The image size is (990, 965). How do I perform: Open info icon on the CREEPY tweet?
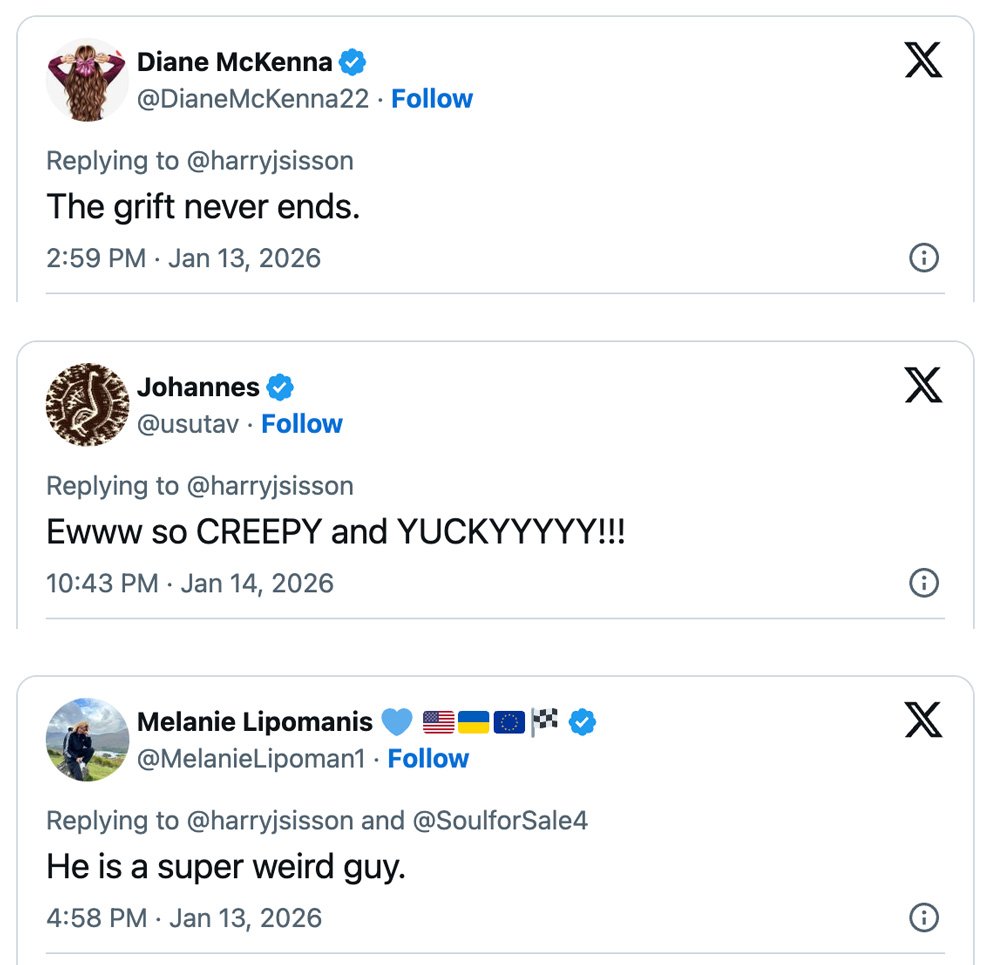[x=923, y=583]
